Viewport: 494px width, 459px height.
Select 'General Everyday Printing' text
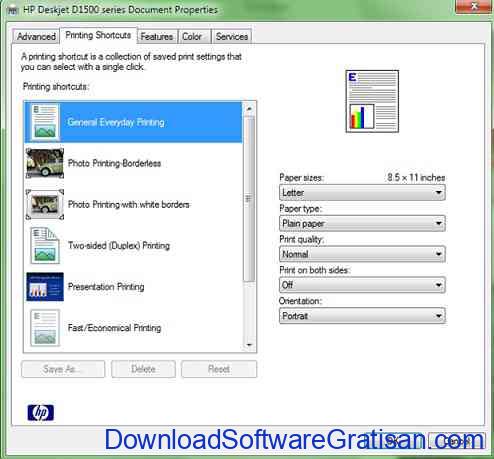(x=116, y=122)
